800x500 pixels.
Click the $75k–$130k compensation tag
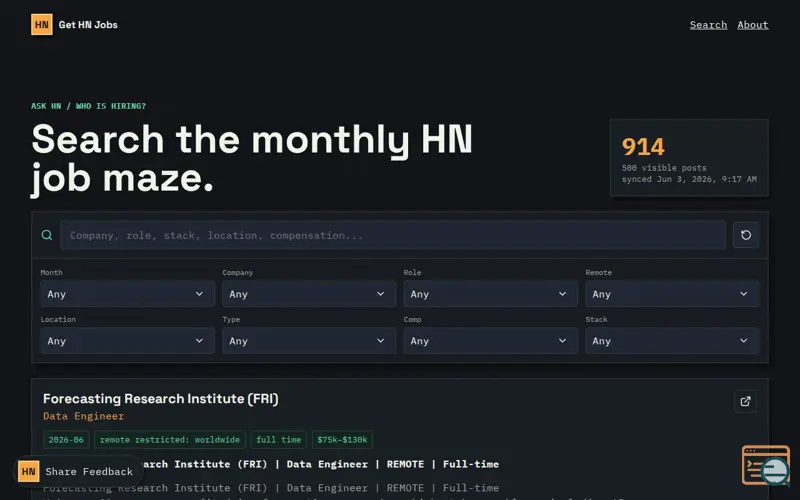pos(342,440)
